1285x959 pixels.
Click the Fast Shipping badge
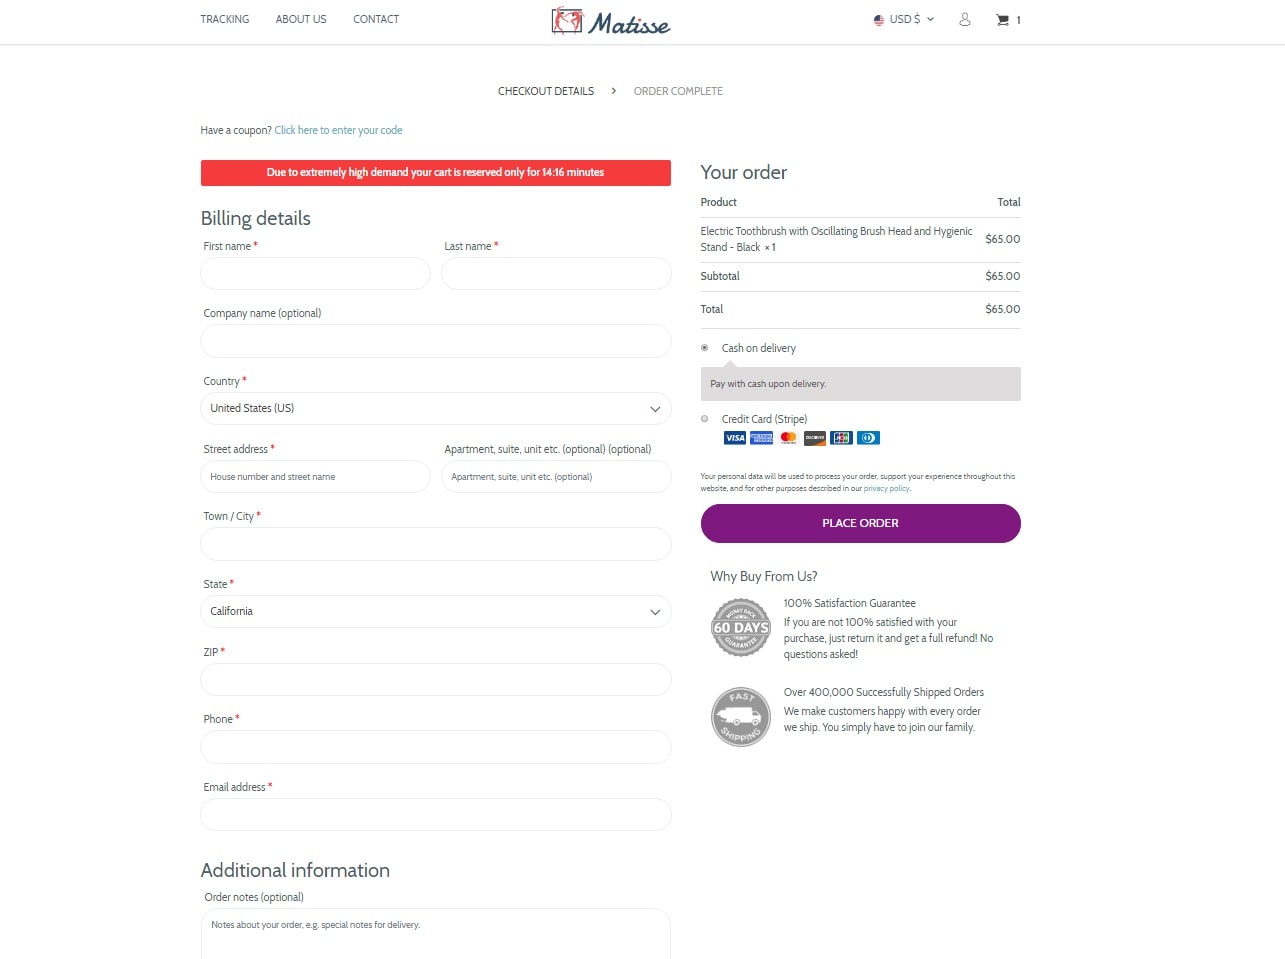[740, 717]
